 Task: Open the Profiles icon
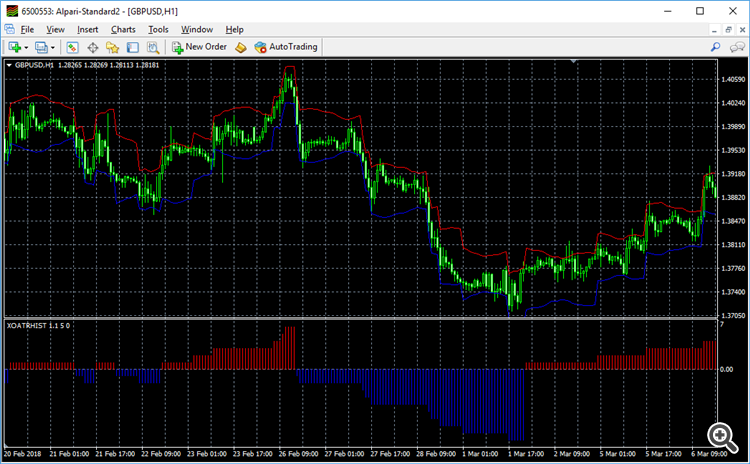pos(42,47)
